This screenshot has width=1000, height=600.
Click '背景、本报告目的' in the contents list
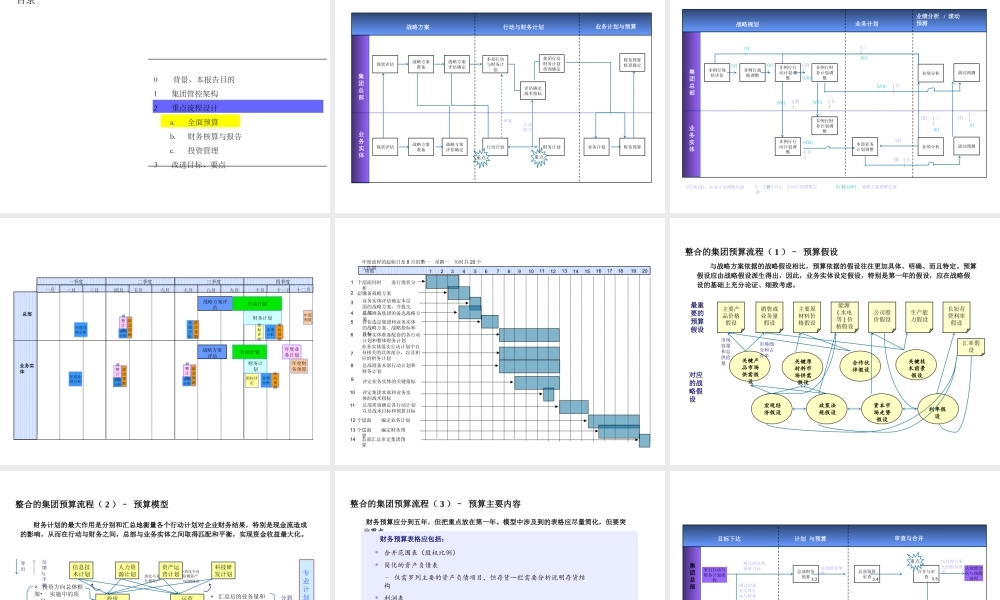click(x=203, y=80)
